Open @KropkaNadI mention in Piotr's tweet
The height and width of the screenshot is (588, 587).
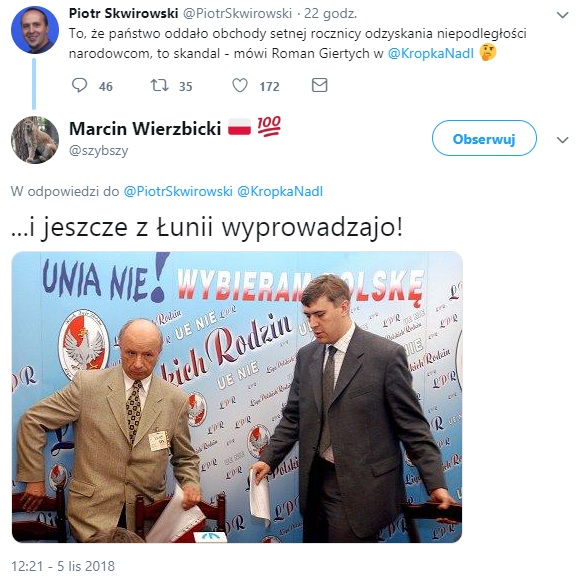tap(431, 53)
